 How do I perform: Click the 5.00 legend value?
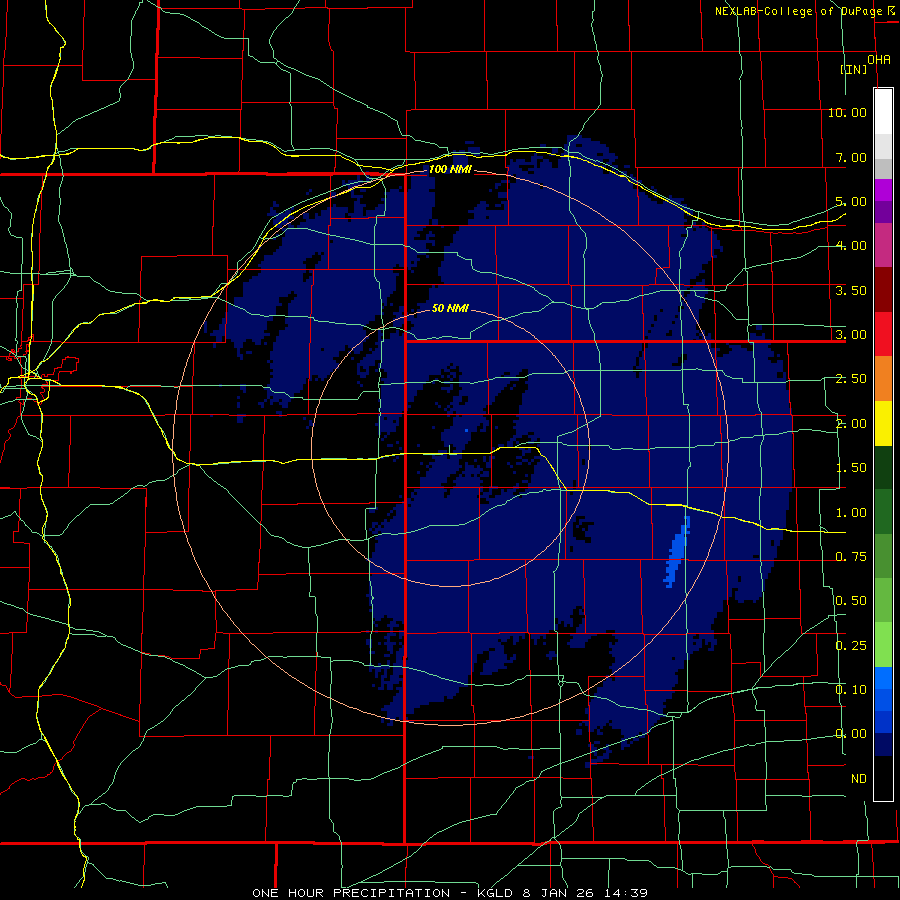pos(851,201)
